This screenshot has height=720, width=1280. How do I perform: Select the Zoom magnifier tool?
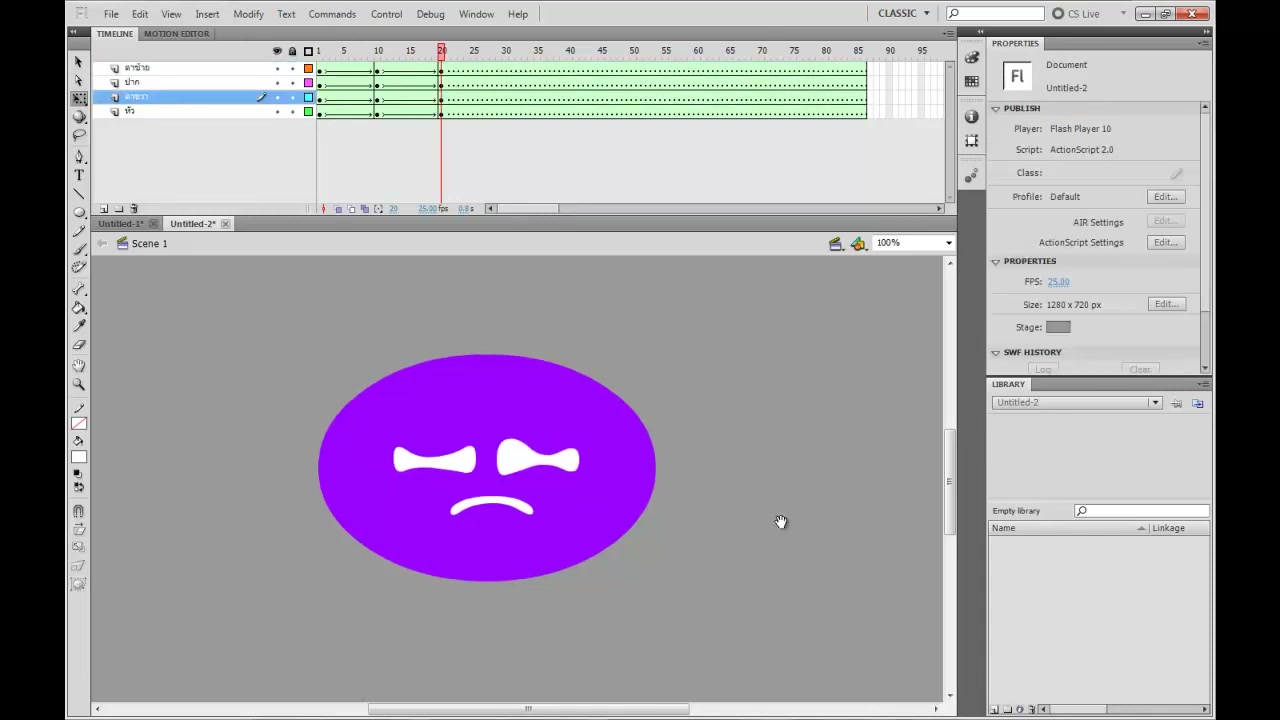tap(79, 384)
